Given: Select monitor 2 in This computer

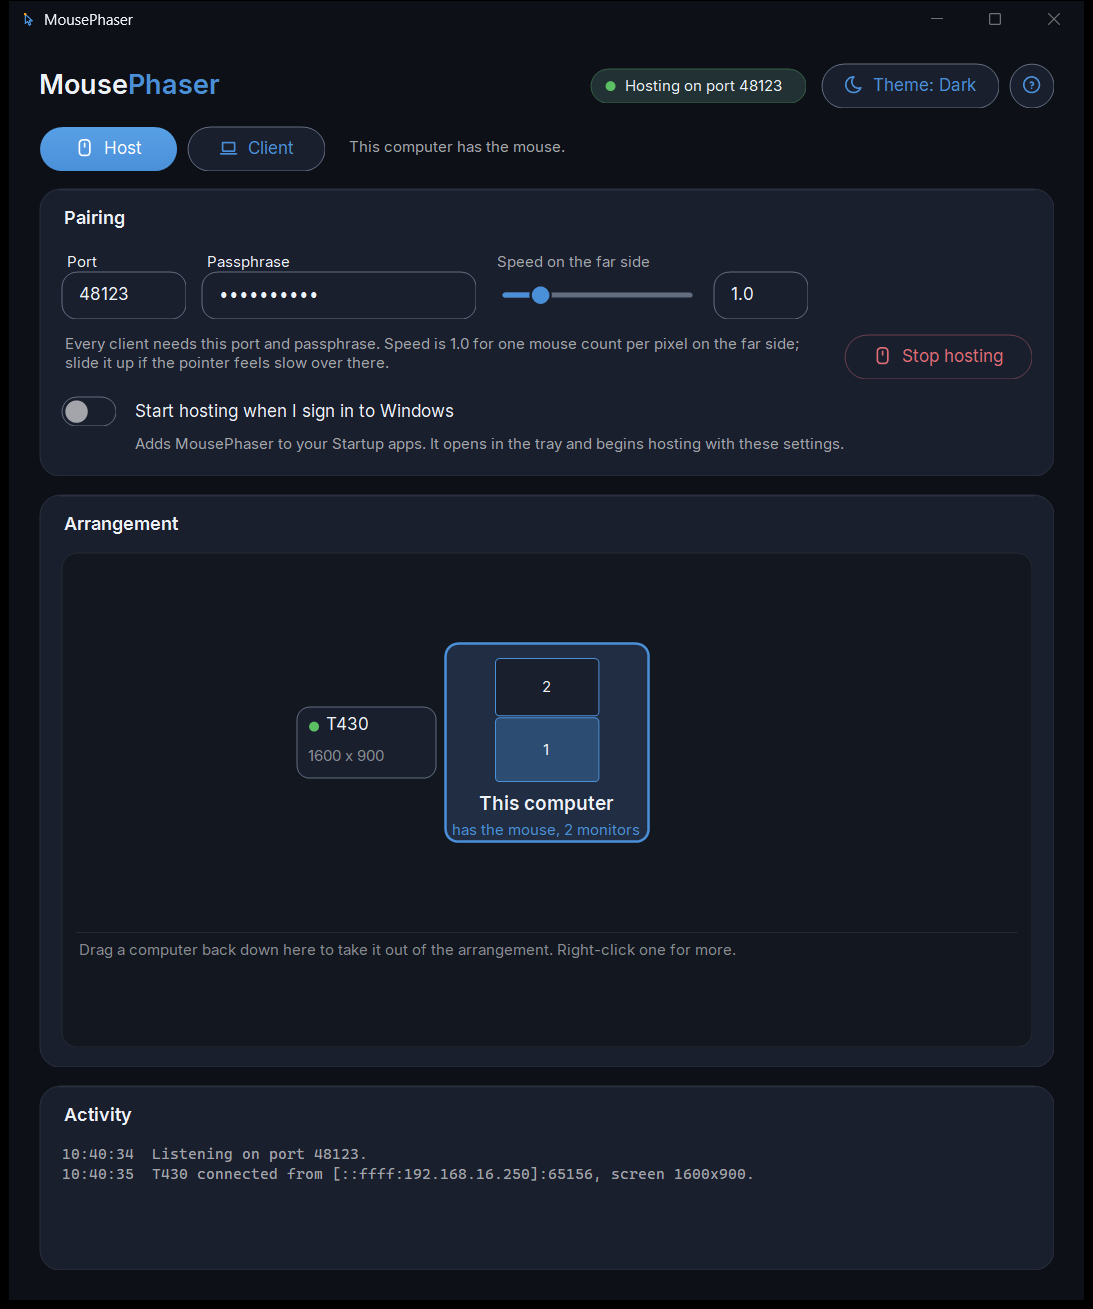Looking at the screenshot, I should click(547, 687).
